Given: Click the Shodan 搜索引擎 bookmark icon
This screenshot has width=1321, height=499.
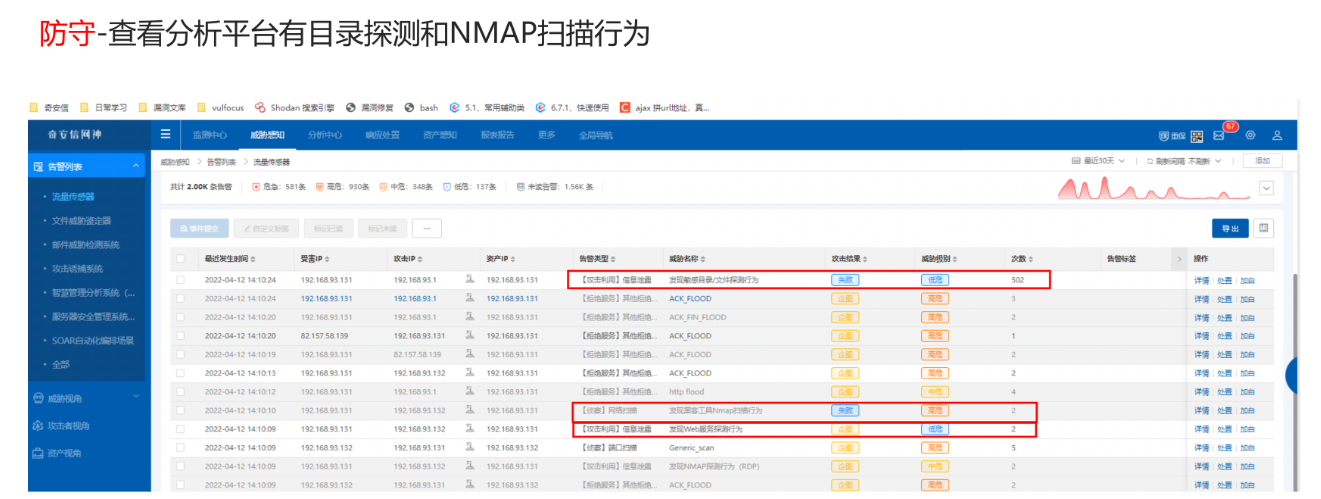Looking at the screenshot, I should pos(260,107).
